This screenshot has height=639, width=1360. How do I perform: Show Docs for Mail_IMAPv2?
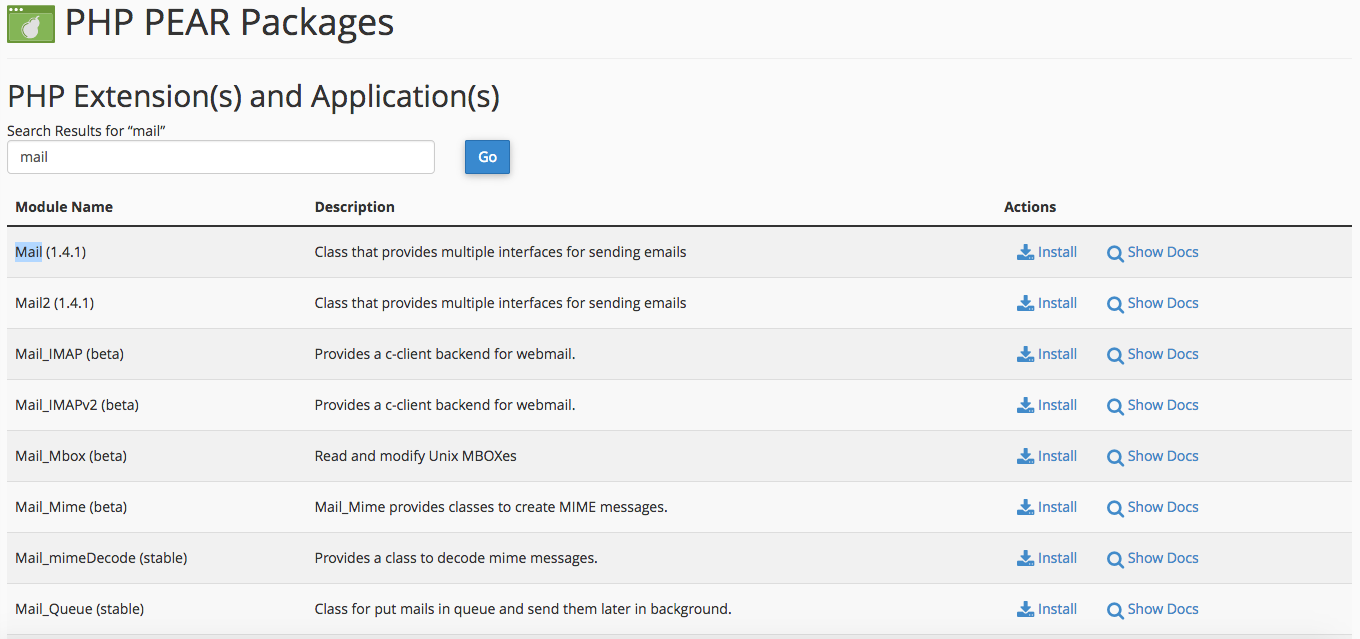tap(1153, 405)
